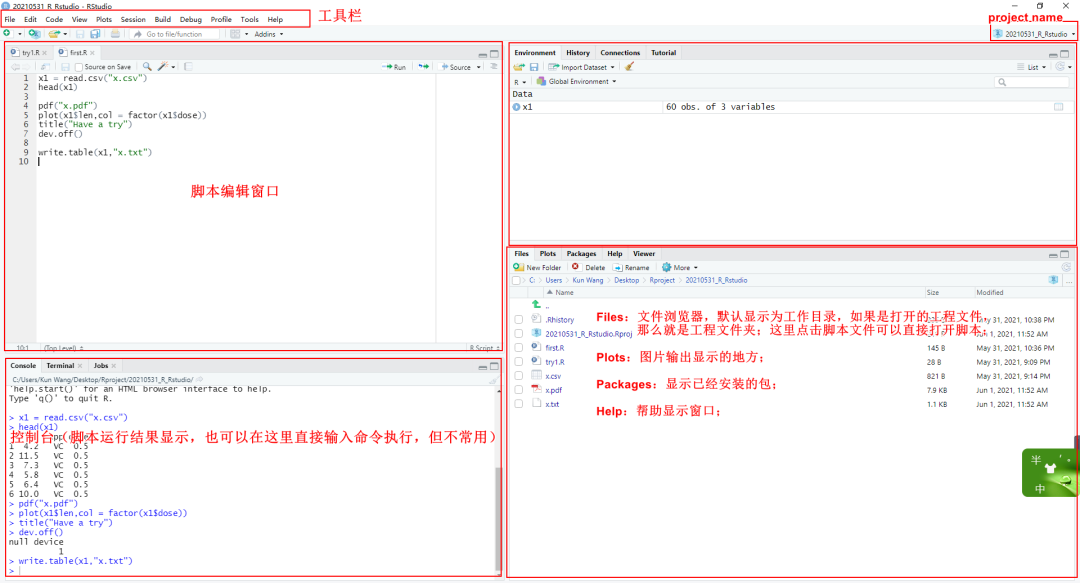Open the Session menu
The image size is (1080, 583).
tap(133, 19)
